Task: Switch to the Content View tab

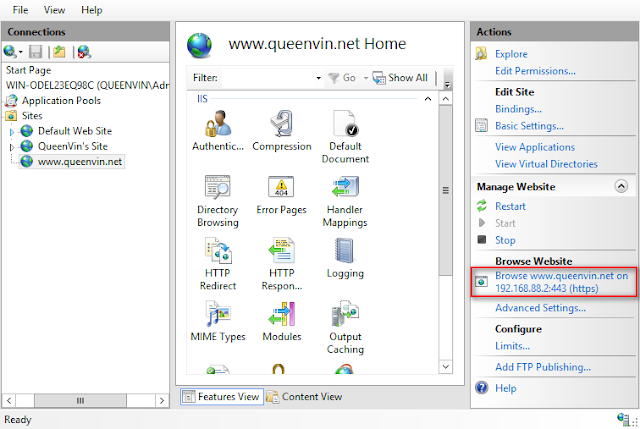Action: click(x=304, y=396)
